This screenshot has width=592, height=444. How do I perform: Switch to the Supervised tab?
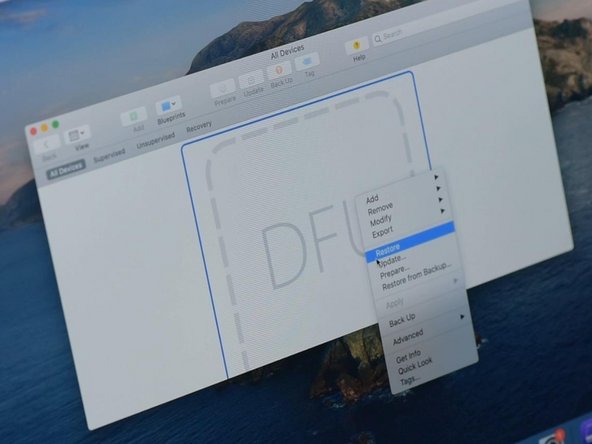109,155
